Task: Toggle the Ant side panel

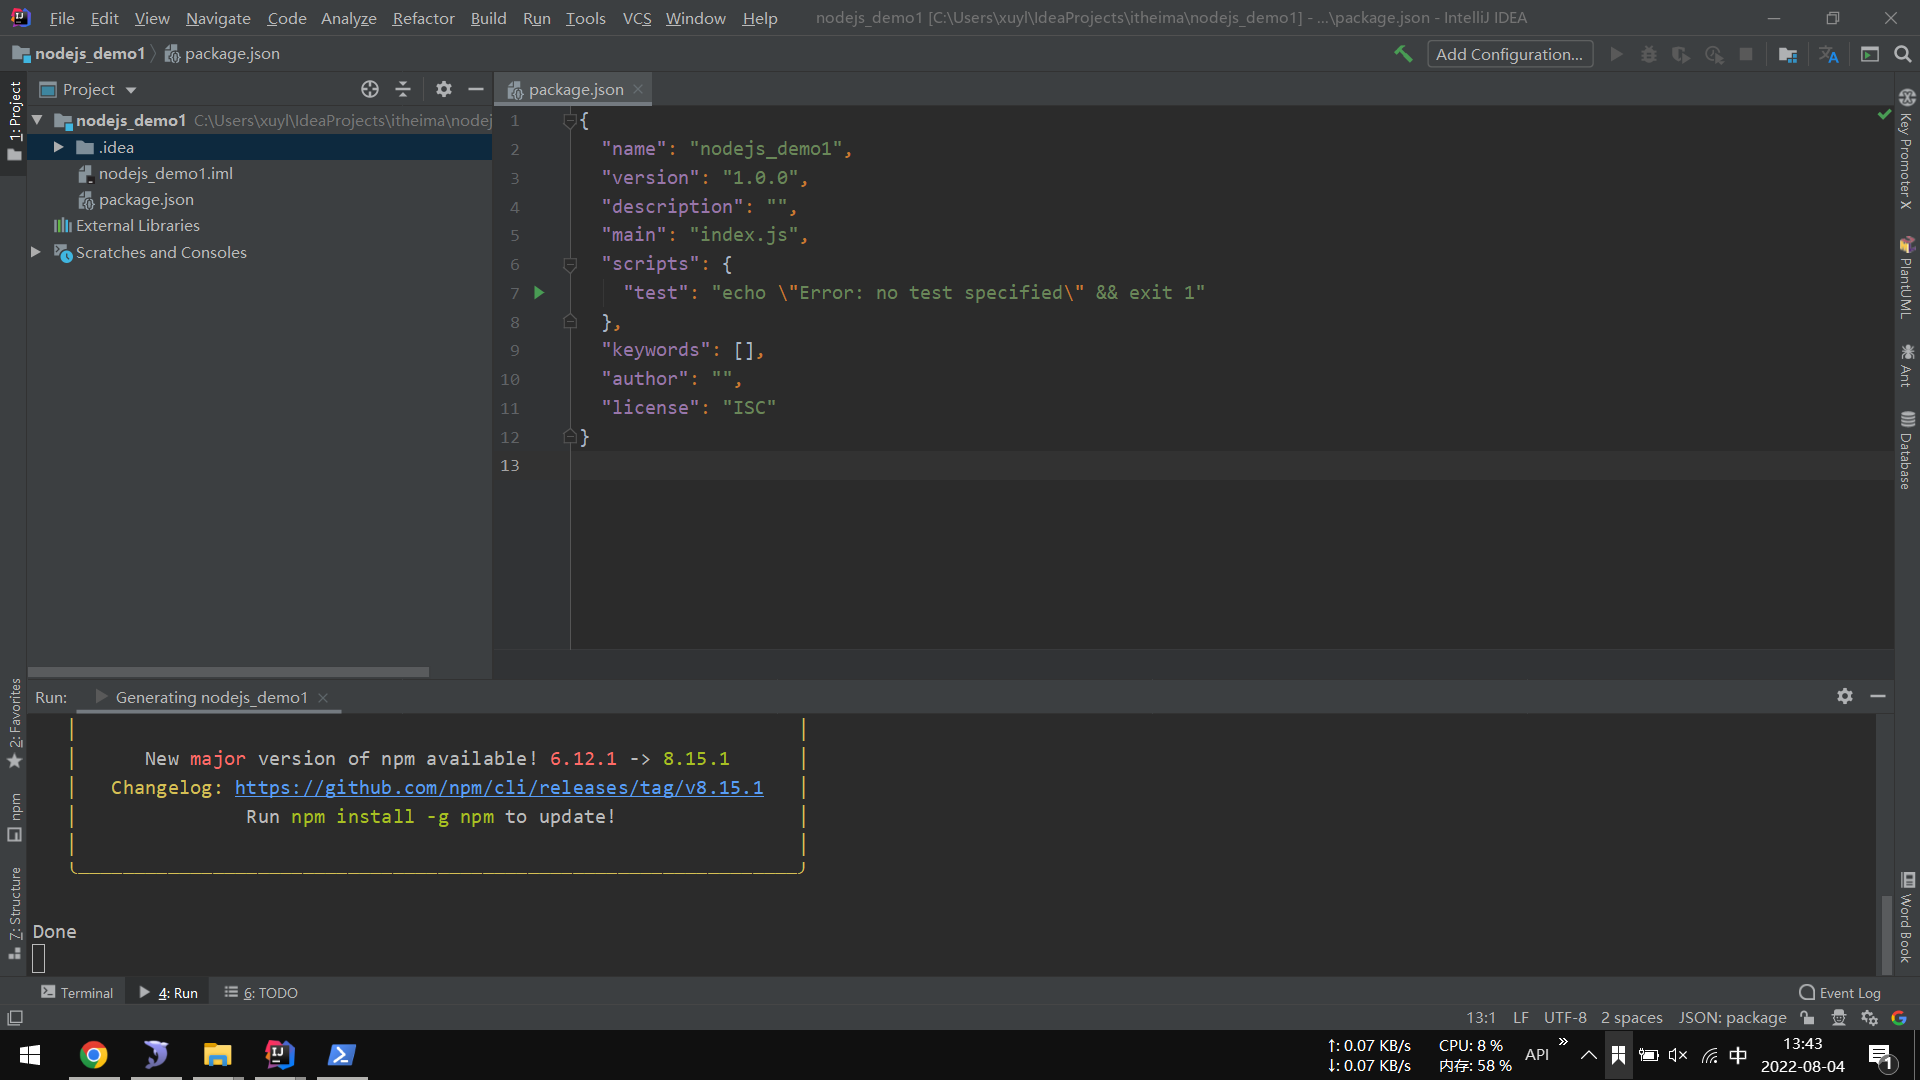Action: (x=1907, y=366)
